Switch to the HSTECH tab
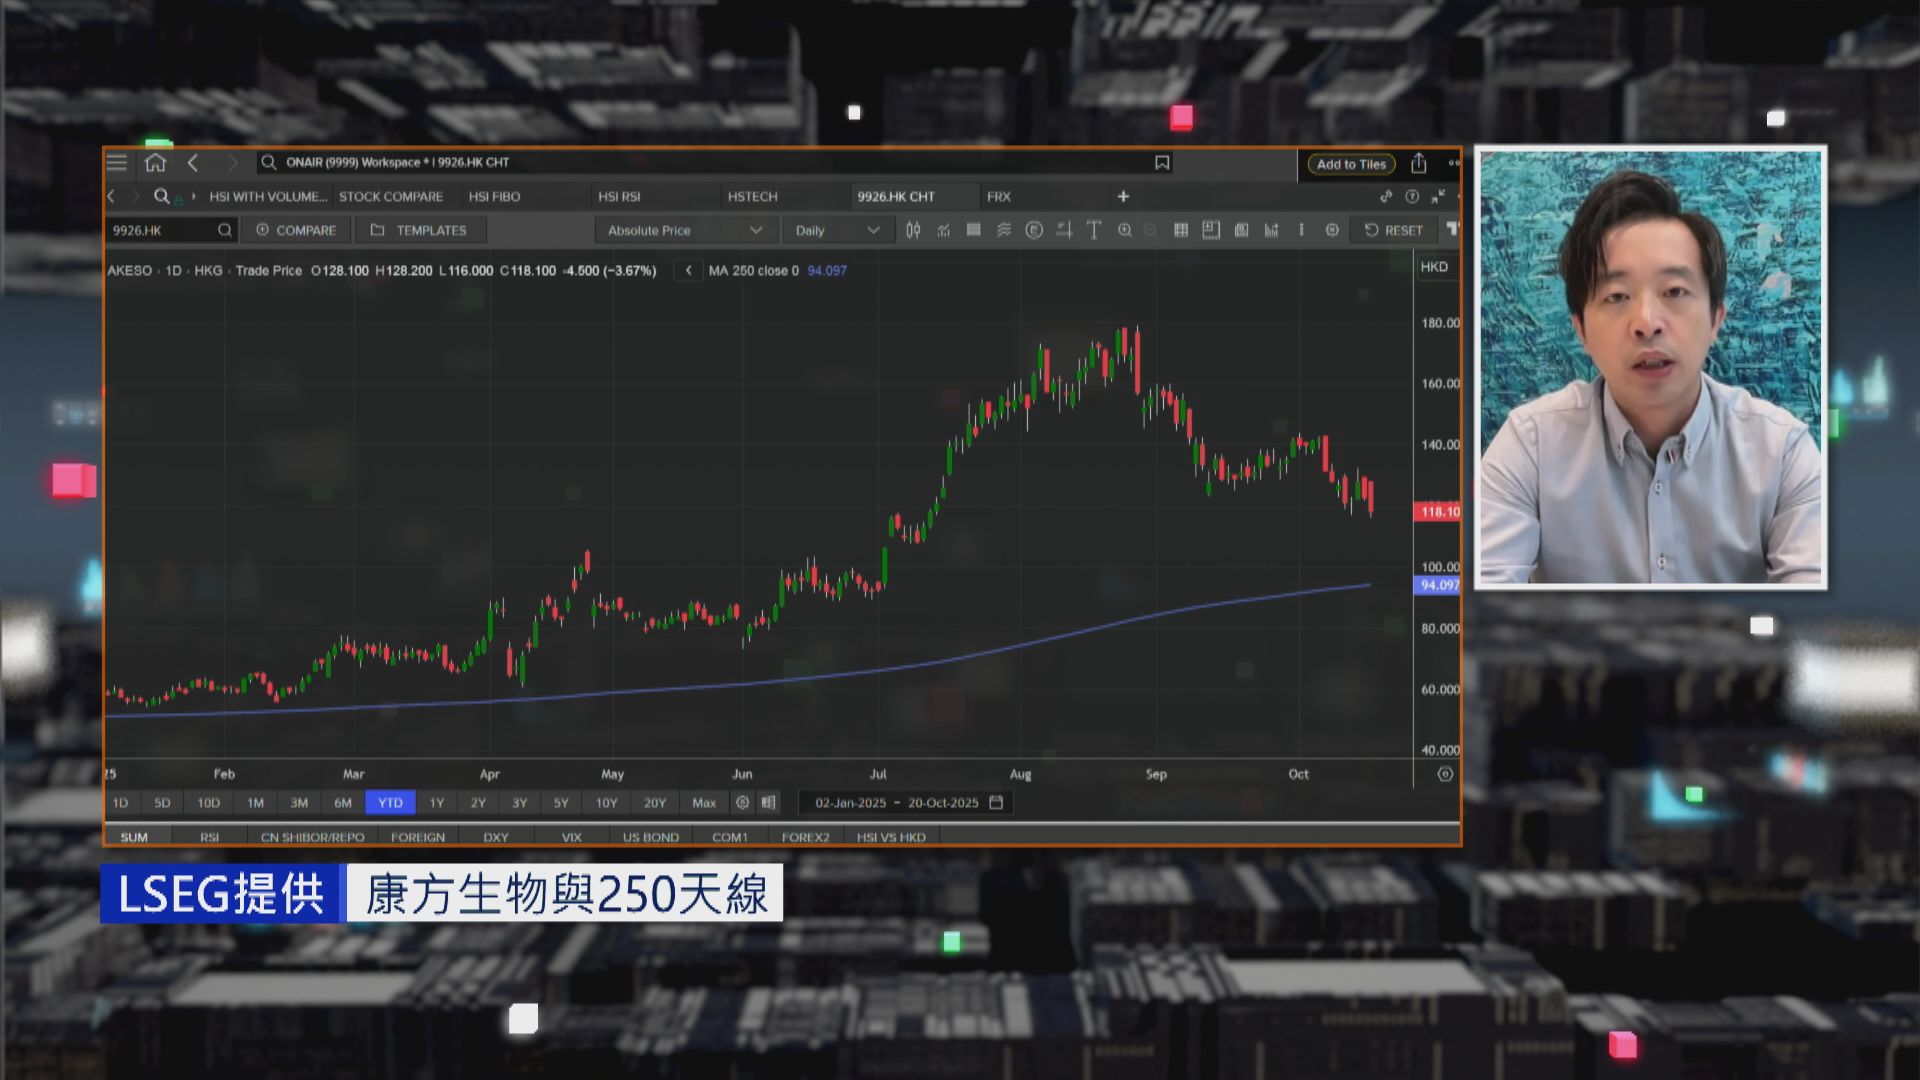Image resolution: width=1920 pixels, height=1080 pixels. point(753,197)
